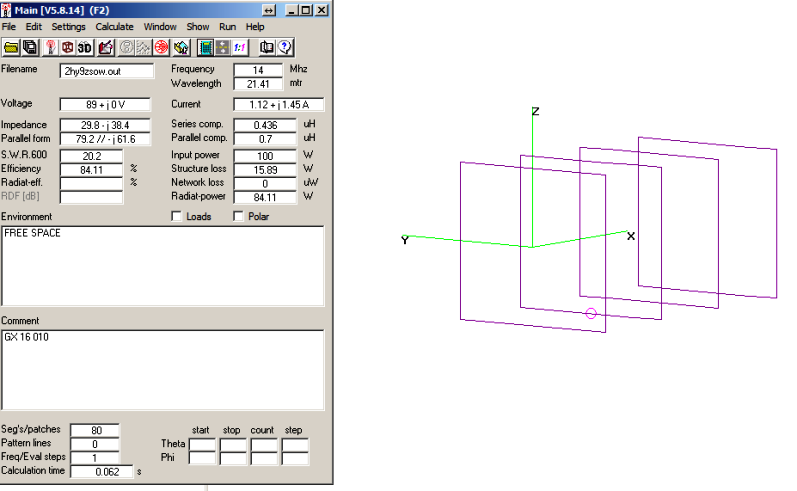Click the greyed-out Smith chart icon
The height and width of the screenshot is (491, 797).
[126, 48]
